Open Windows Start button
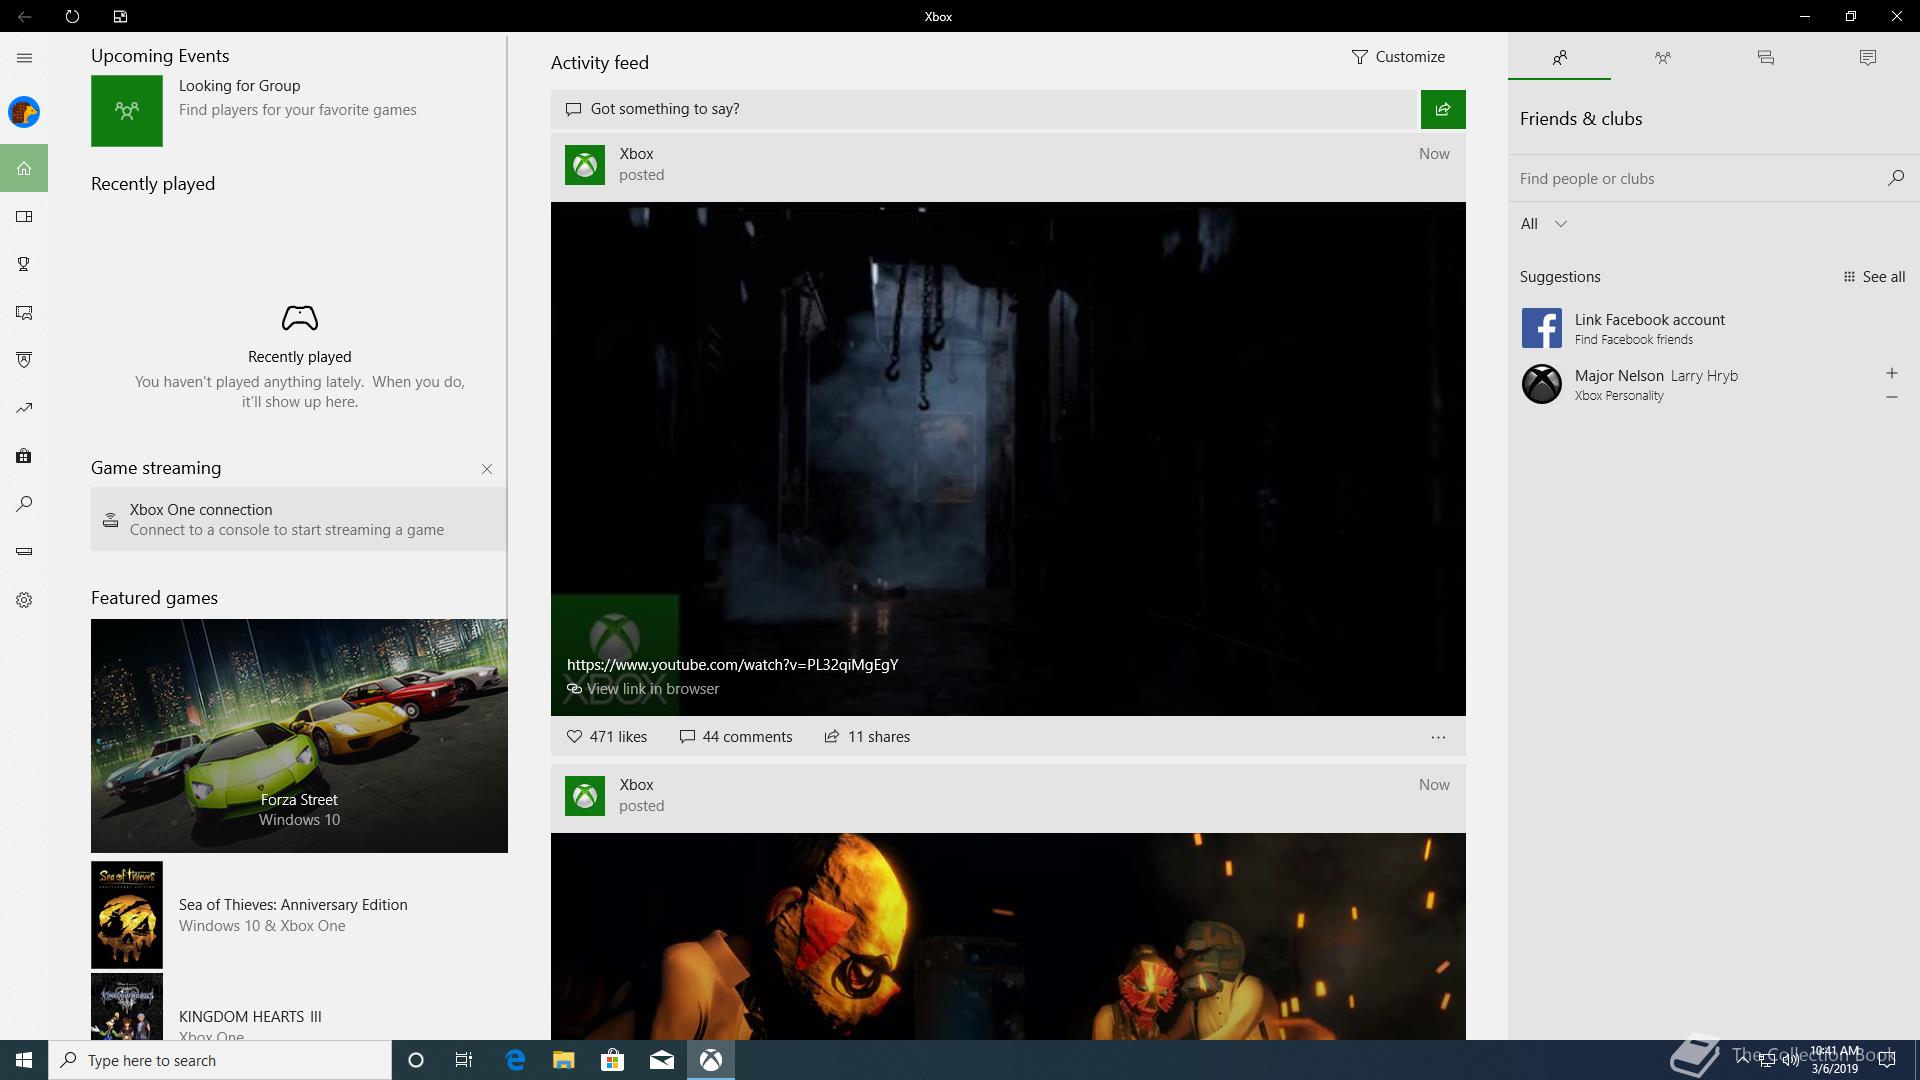Viewport: 1920px width, 1080px height. pyautogui.click(x=24, y=1060)
